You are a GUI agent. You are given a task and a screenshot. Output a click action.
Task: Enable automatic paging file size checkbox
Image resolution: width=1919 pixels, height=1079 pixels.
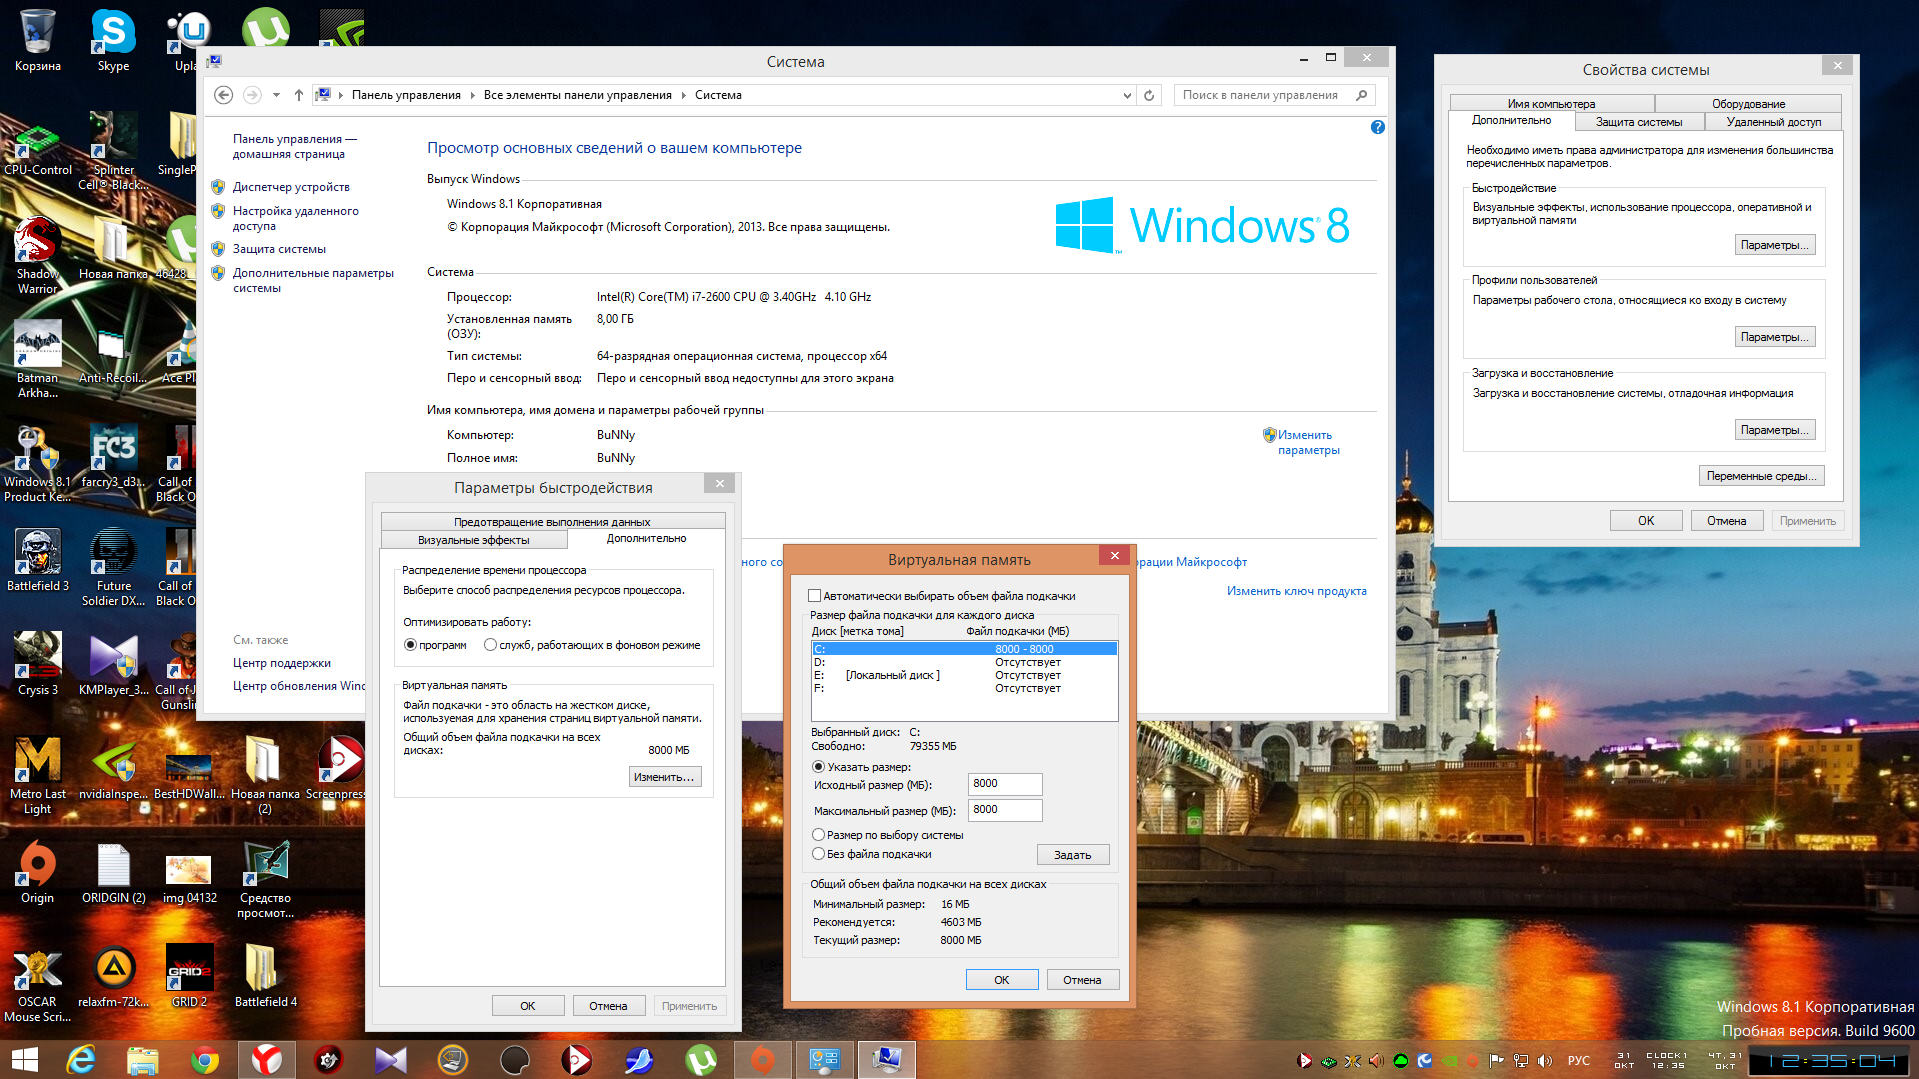pos(815,596)
